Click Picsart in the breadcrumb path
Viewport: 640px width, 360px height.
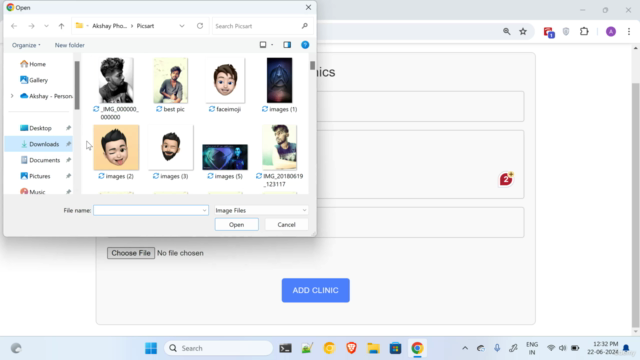click(145, 26)
